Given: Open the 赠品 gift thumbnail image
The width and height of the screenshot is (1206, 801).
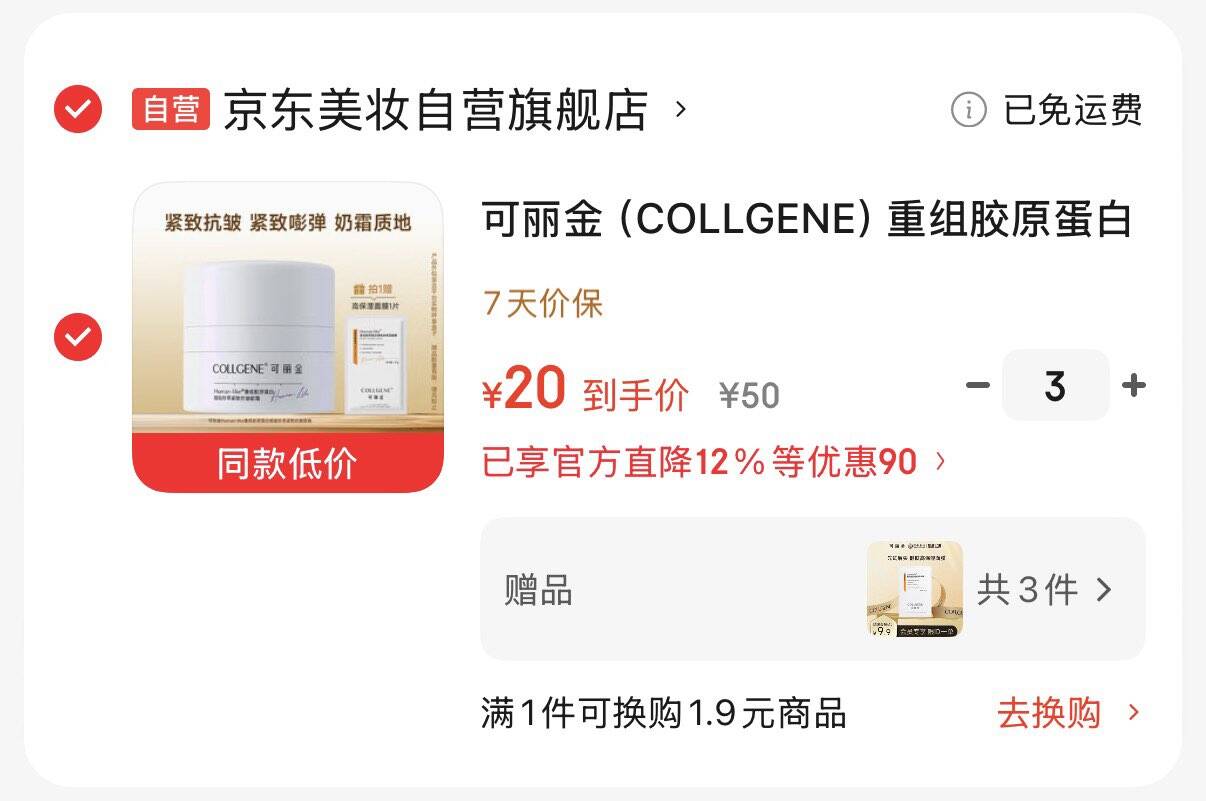Looking at the screenshot, I should coord(915,589).
